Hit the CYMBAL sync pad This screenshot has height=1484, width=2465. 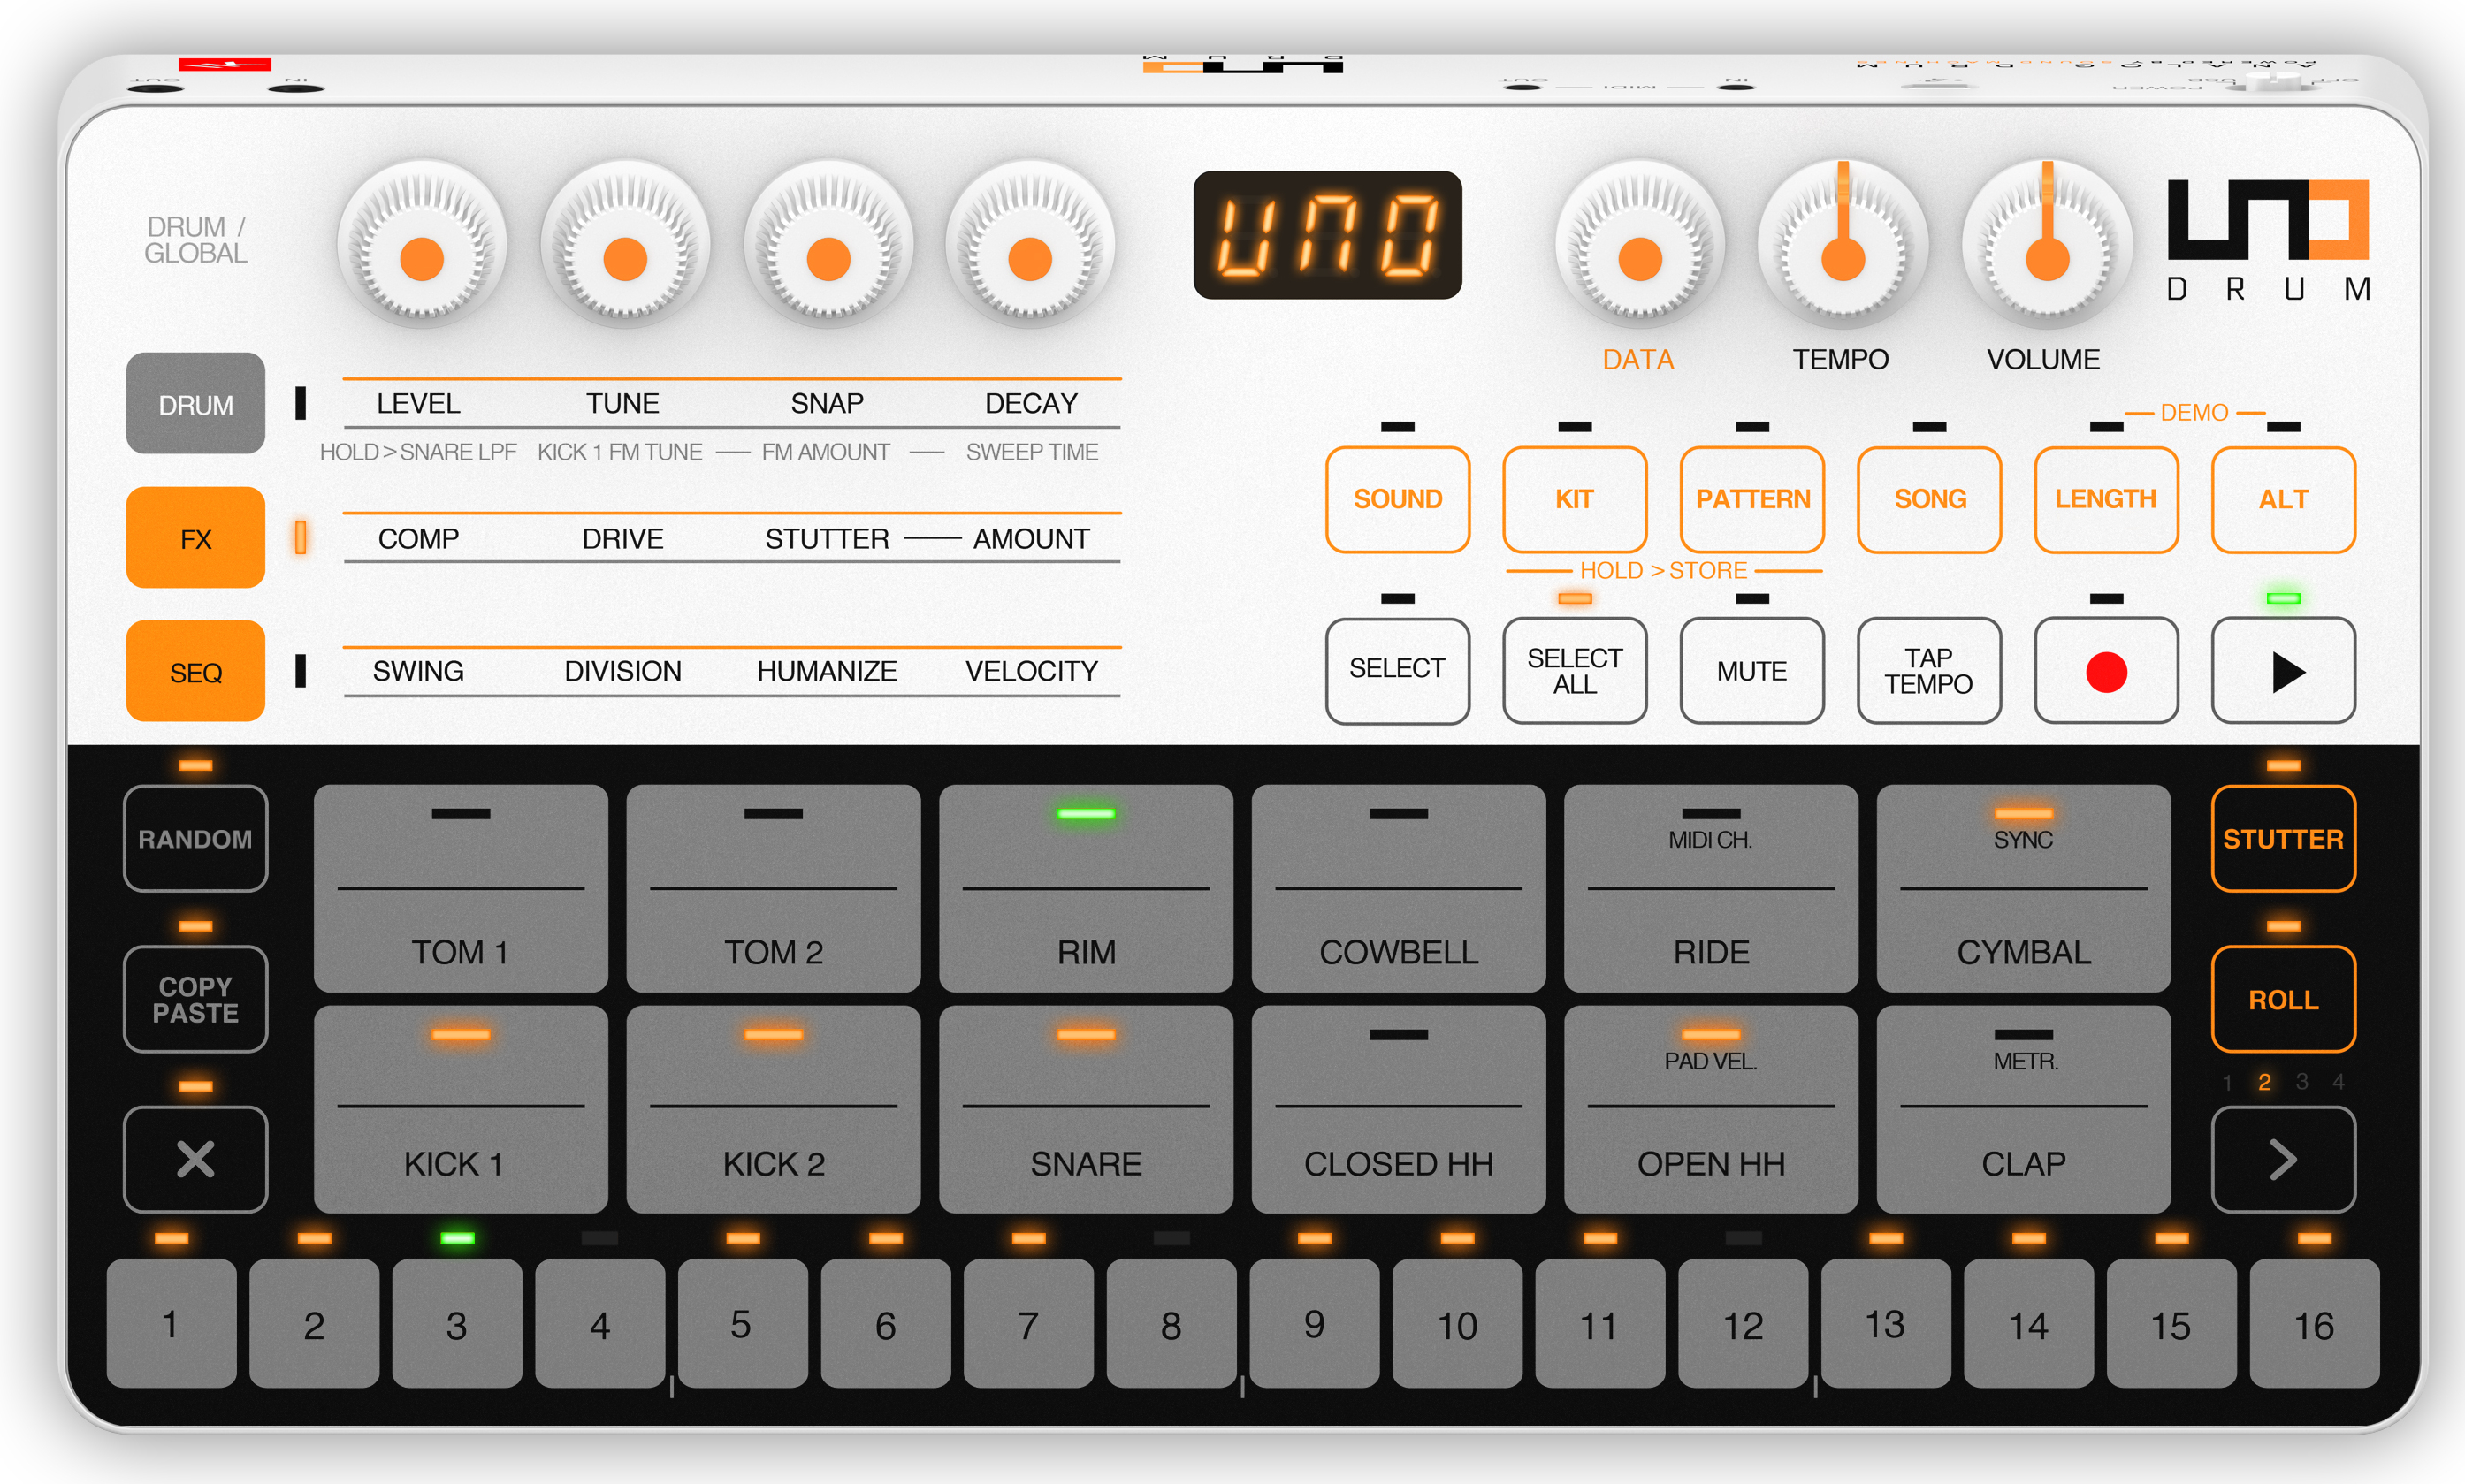(x=2022, y=890)
